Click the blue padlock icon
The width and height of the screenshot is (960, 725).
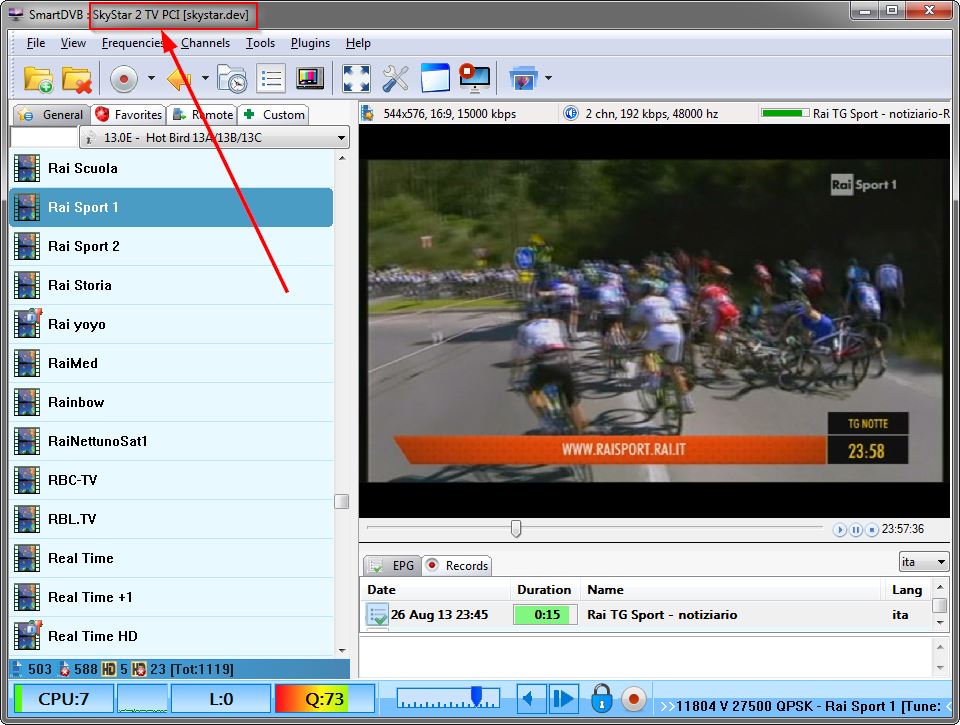pos(601,698)
